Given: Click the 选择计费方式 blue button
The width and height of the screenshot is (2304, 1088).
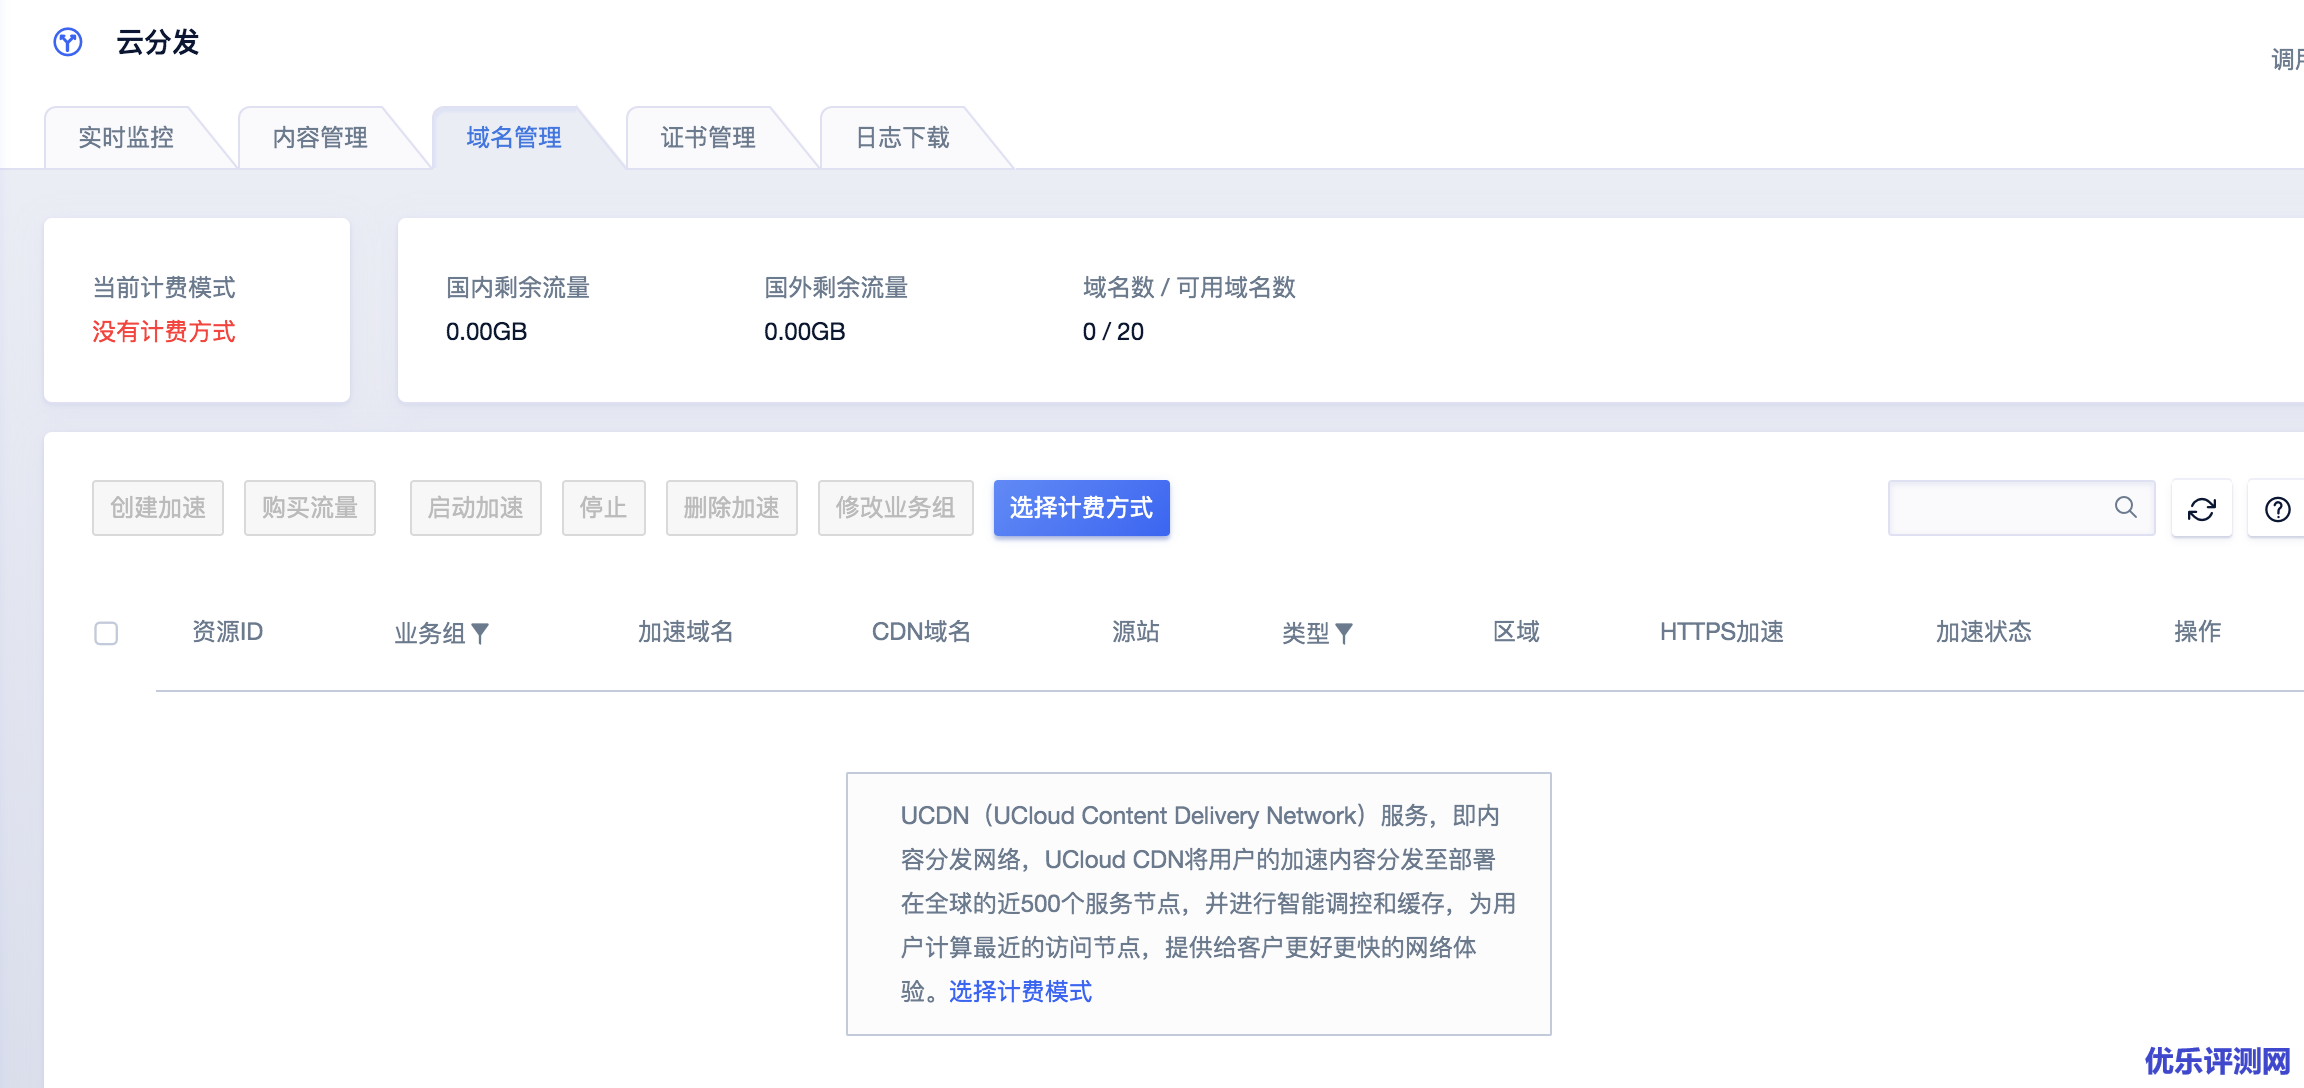Looking at the screenshot, I should coord(1081,508).
